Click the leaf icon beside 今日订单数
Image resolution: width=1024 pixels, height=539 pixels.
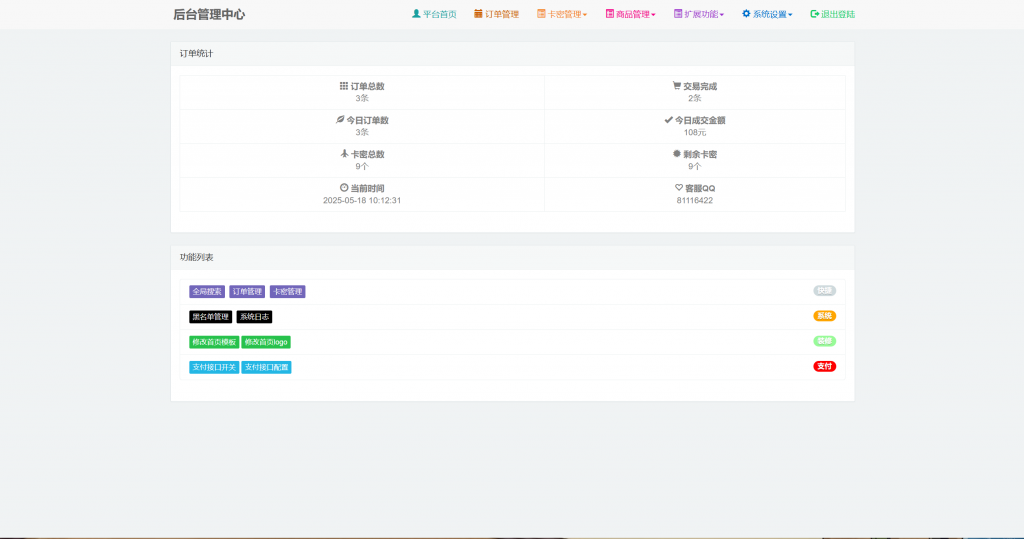340,120
